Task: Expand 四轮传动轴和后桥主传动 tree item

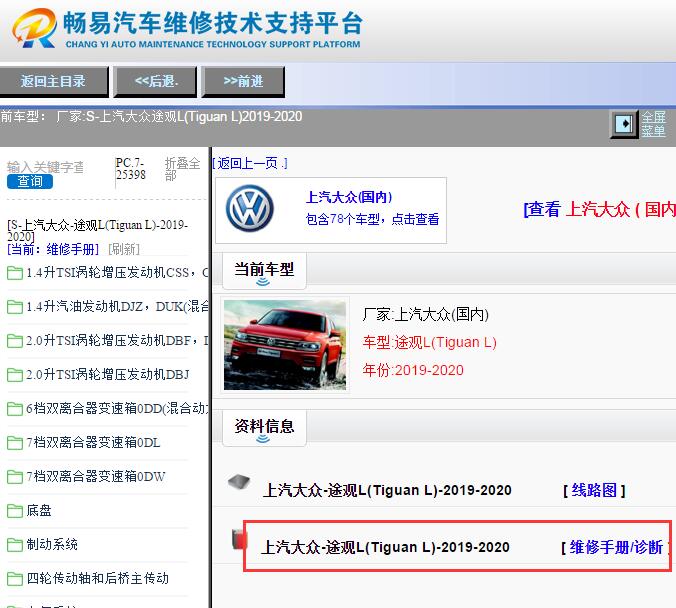Action: click(97, 578)
